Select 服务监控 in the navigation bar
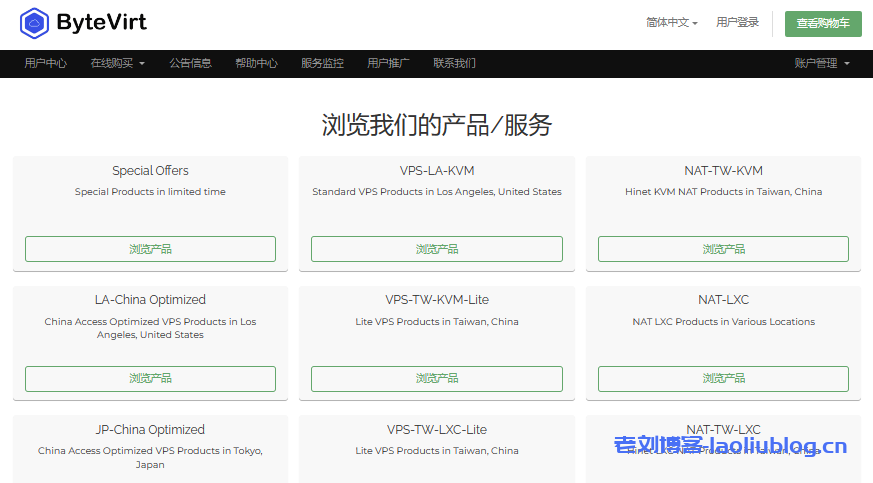 pos(322,63)
